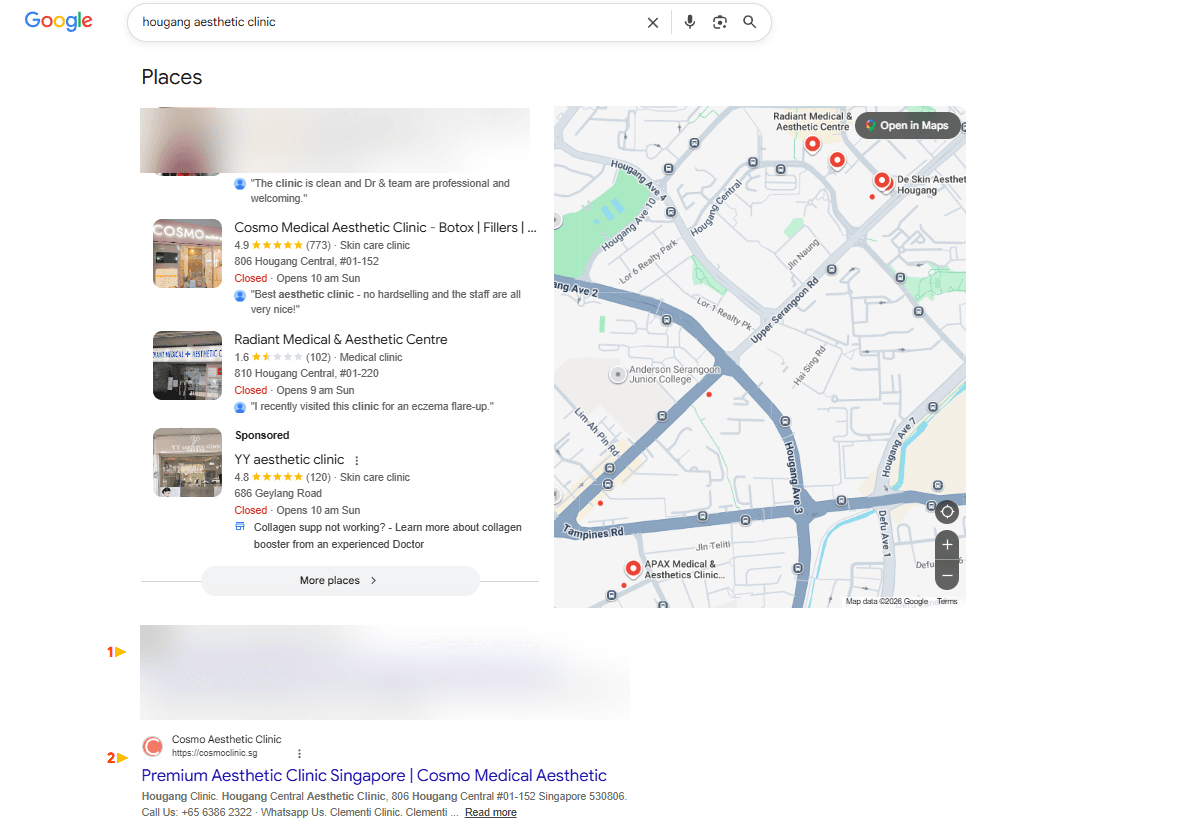Open in Maps button on map
1200x828 pixels.
pyautogui.click(x=908, y=125)
